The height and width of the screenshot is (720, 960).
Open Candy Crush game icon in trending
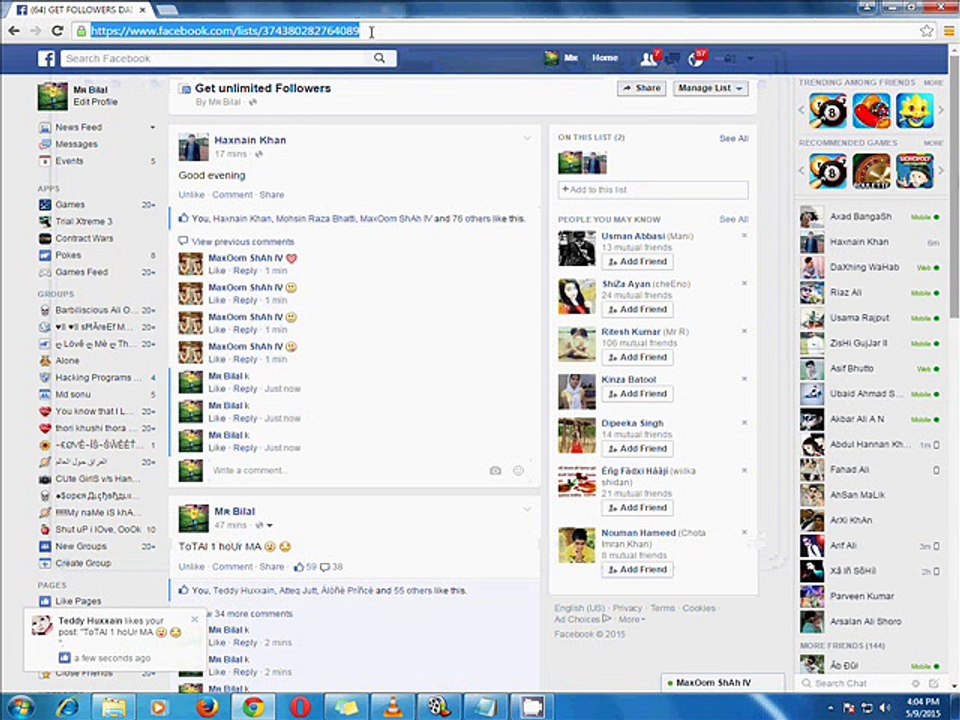(871, 111)
